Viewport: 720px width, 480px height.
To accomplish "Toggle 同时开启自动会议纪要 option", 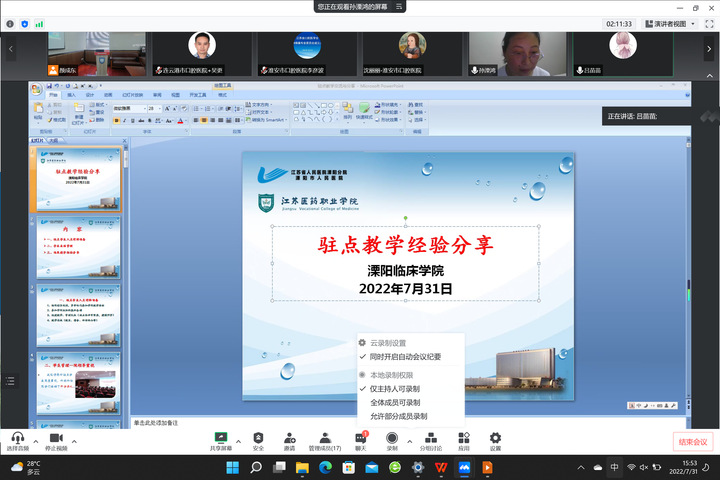I will pos(405,356).
